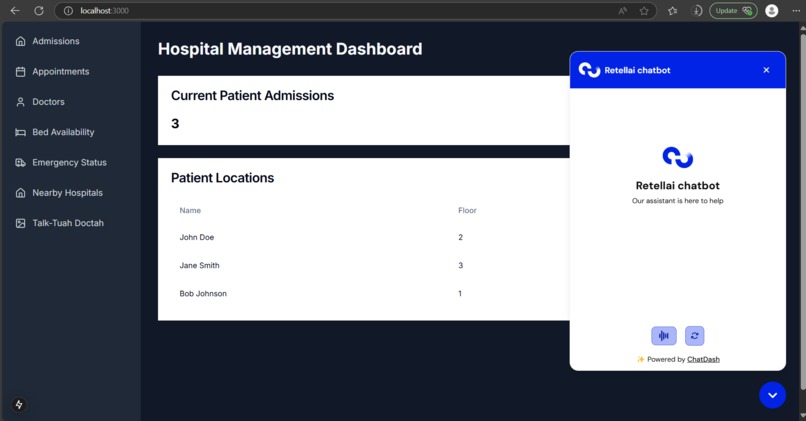Open the browser downloads icon
The height and width of the screenshot is (421, 806).
pyautogui.click(x=697, y=11)
